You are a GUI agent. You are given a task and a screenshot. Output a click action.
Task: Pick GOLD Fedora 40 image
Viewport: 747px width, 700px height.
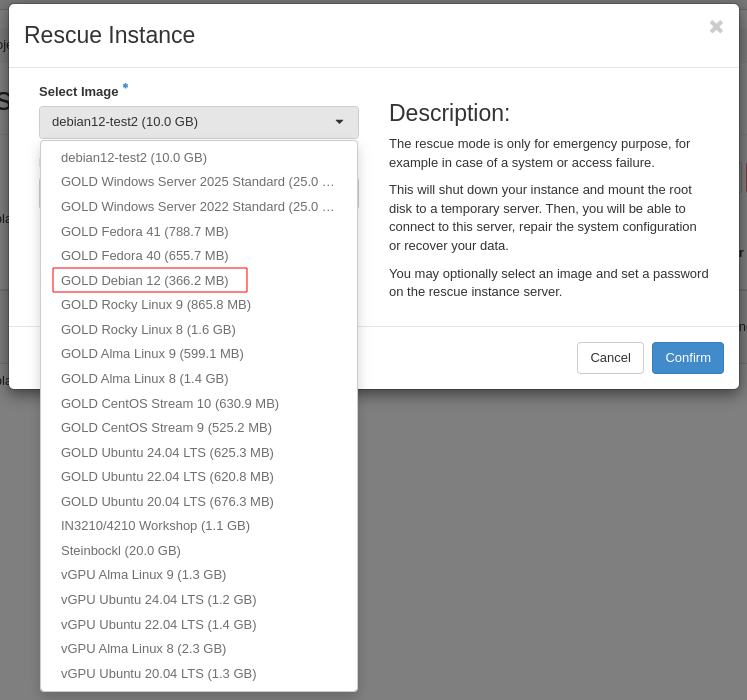199,256
